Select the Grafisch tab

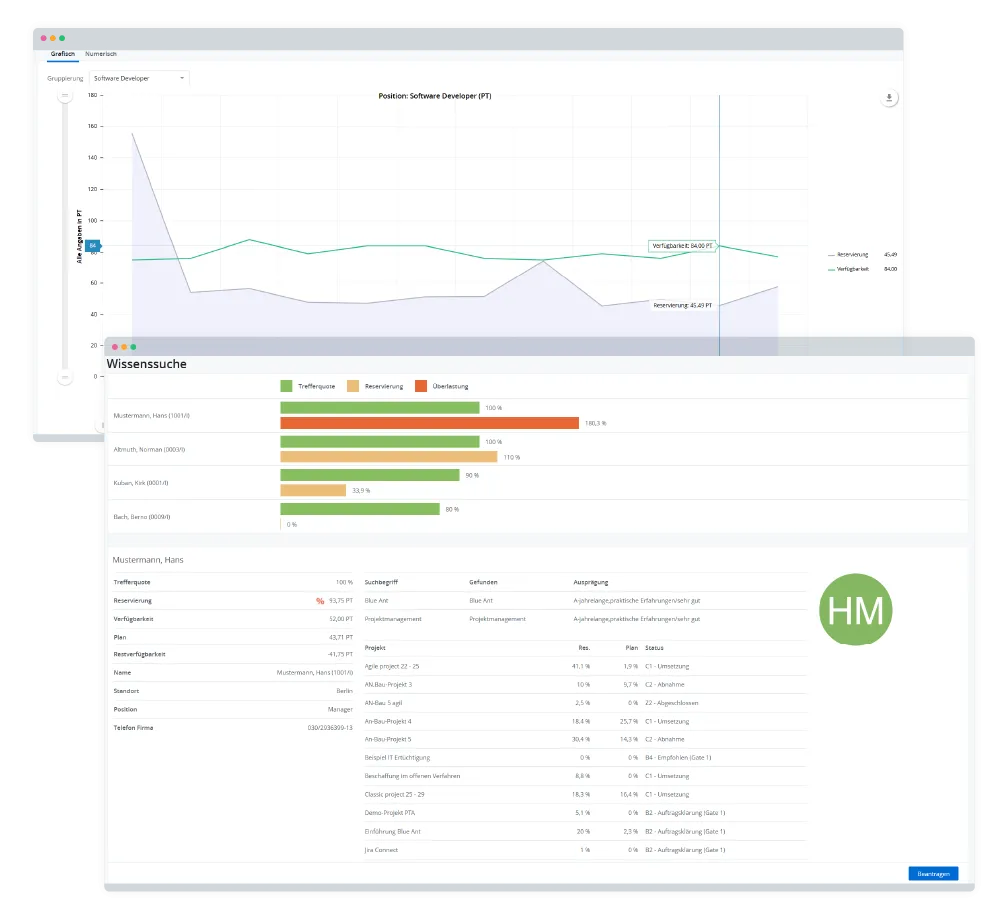(x=63, y=53)
